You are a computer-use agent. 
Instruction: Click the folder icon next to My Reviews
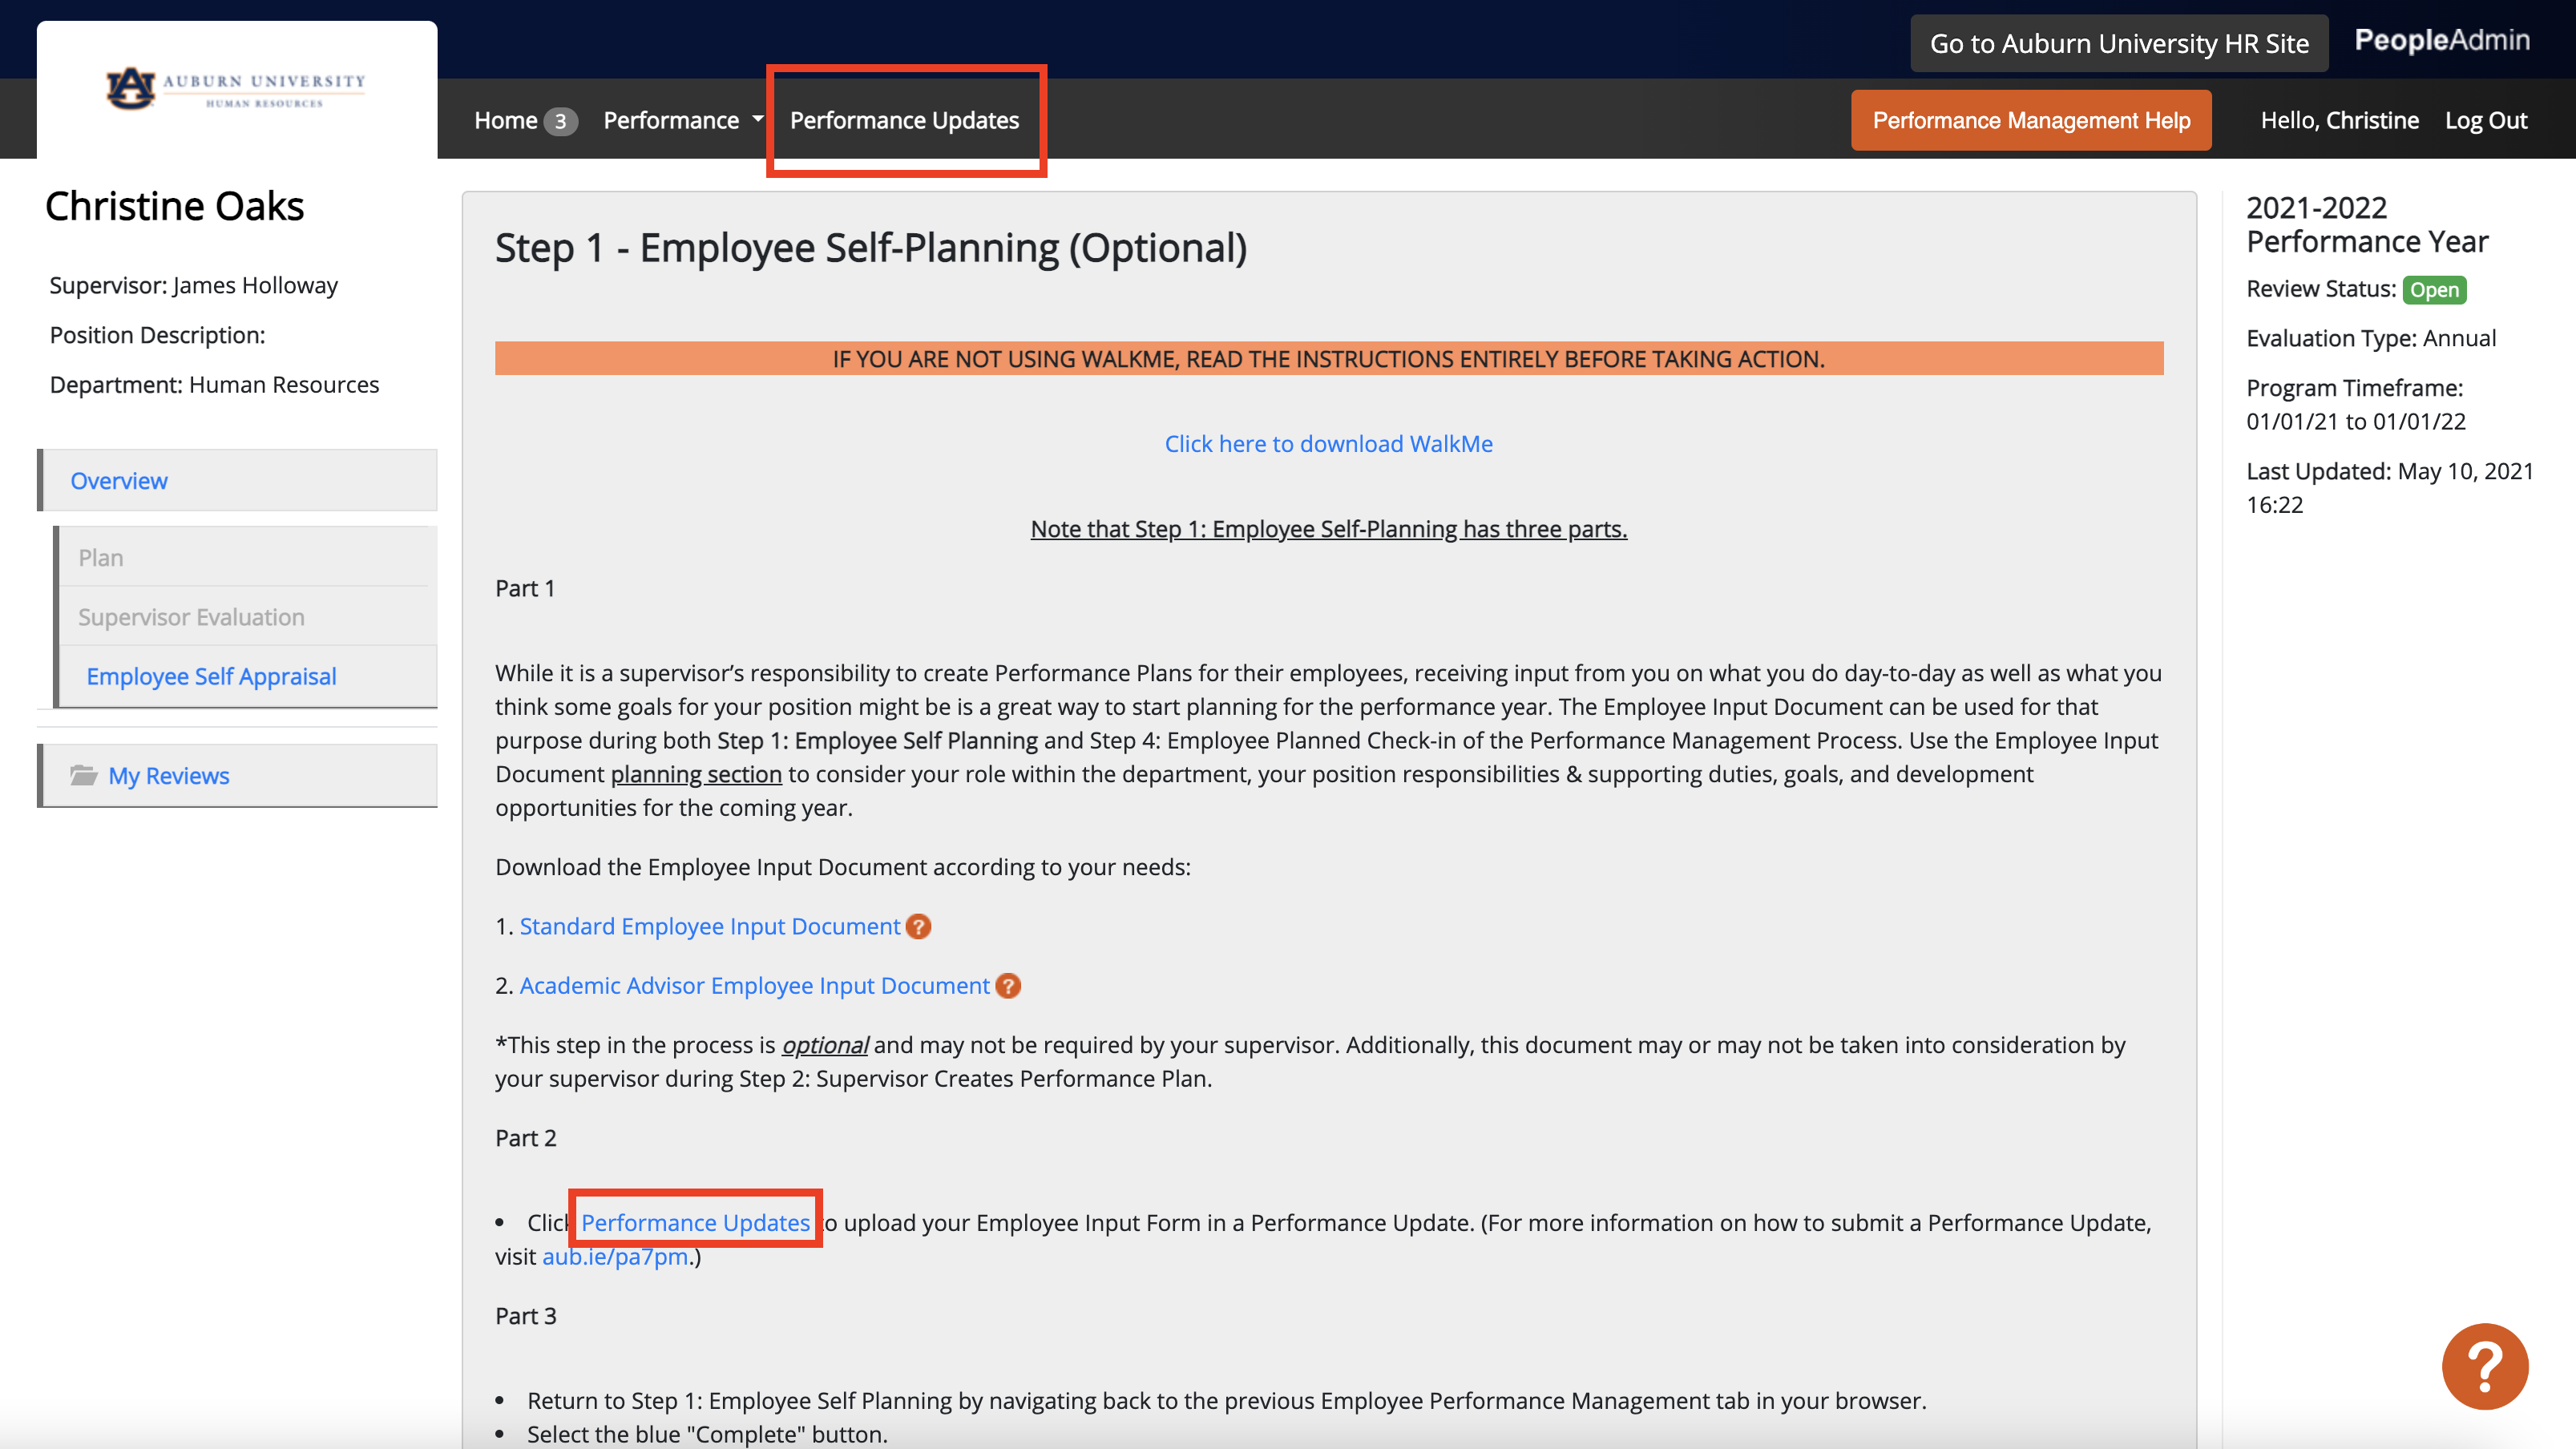pyautogui.click(x=84, y=775)
